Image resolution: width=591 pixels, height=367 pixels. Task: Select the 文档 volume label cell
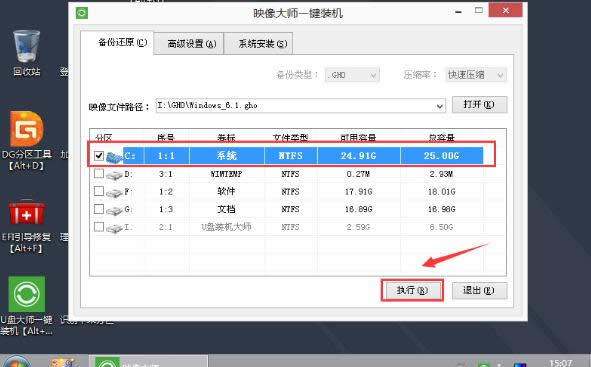coord(227,209)
